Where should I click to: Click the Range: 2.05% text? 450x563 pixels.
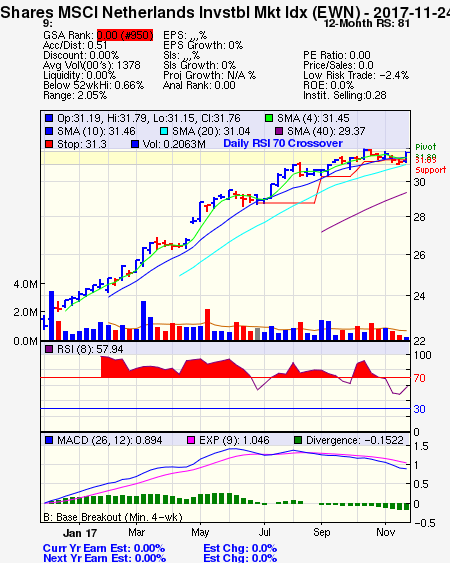click(x=75, y=96)
